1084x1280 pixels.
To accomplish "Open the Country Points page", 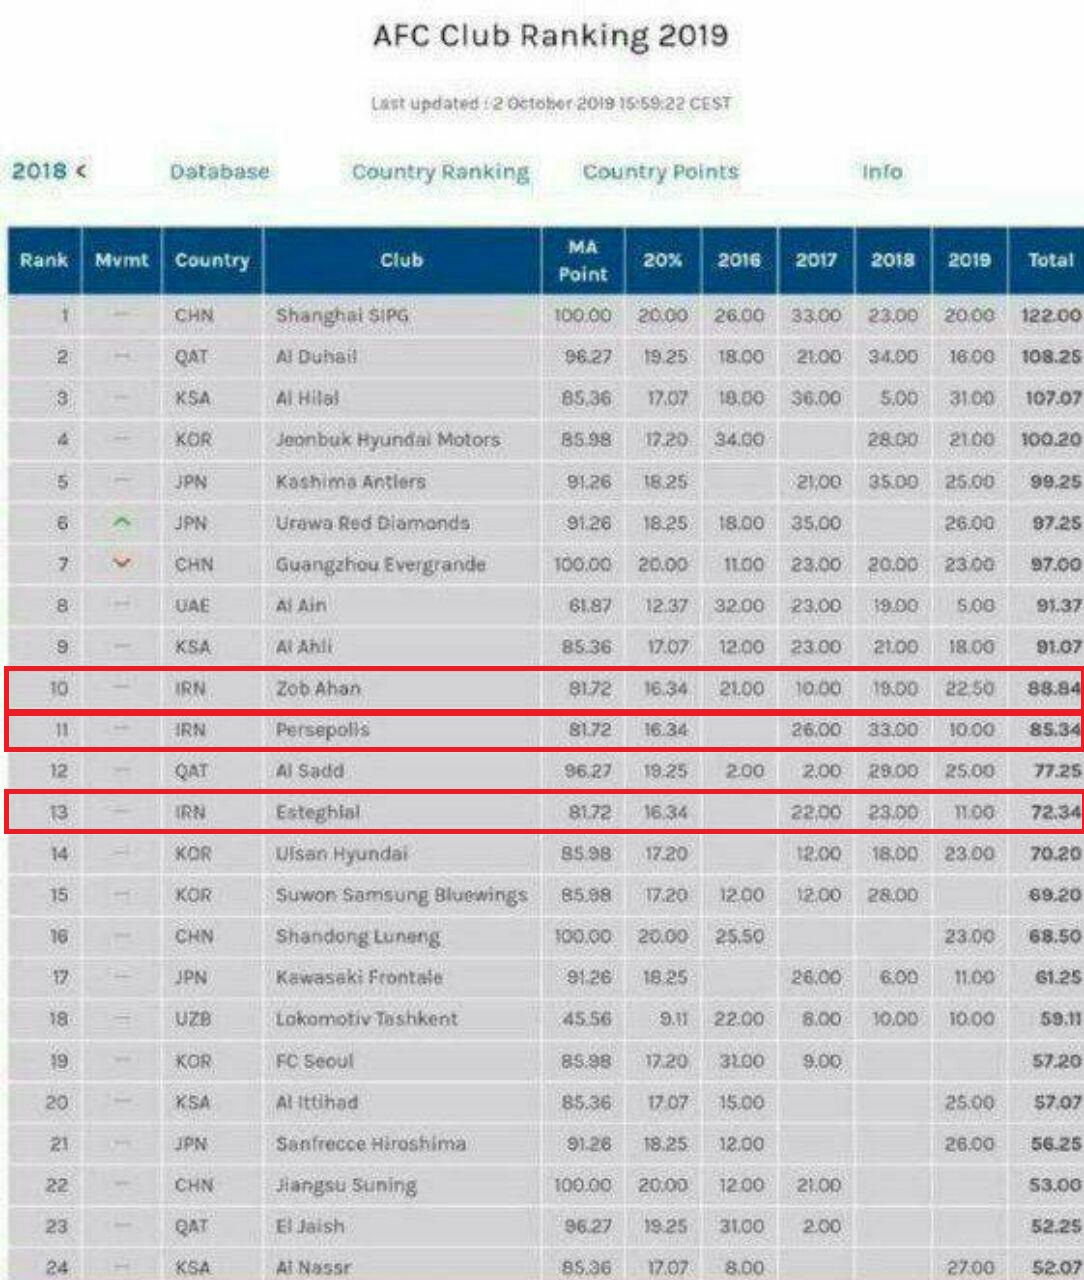I will click(x=660, y=172).
